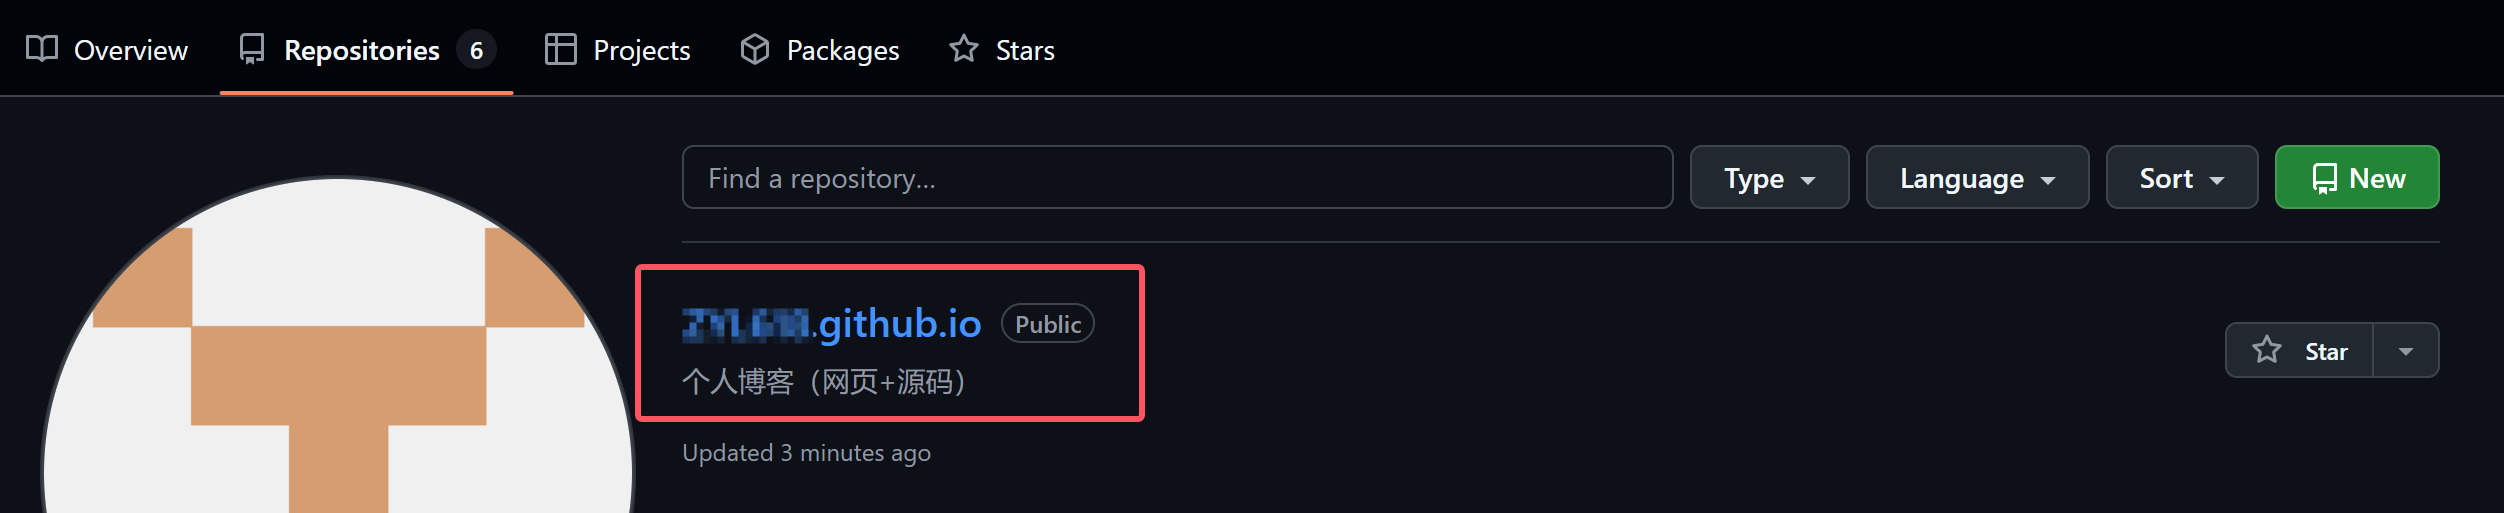Expand the caret next to Star button
The width and height of the screenshot is (2504, 513).
pyautogui.click(x=2406, y=350)
